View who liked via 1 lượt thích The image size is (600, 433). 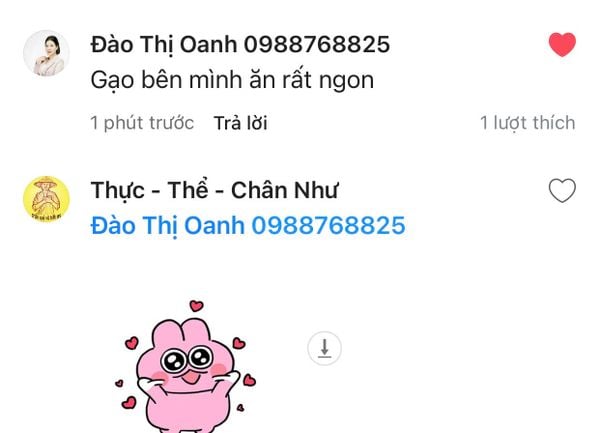(x=528, y=123)
